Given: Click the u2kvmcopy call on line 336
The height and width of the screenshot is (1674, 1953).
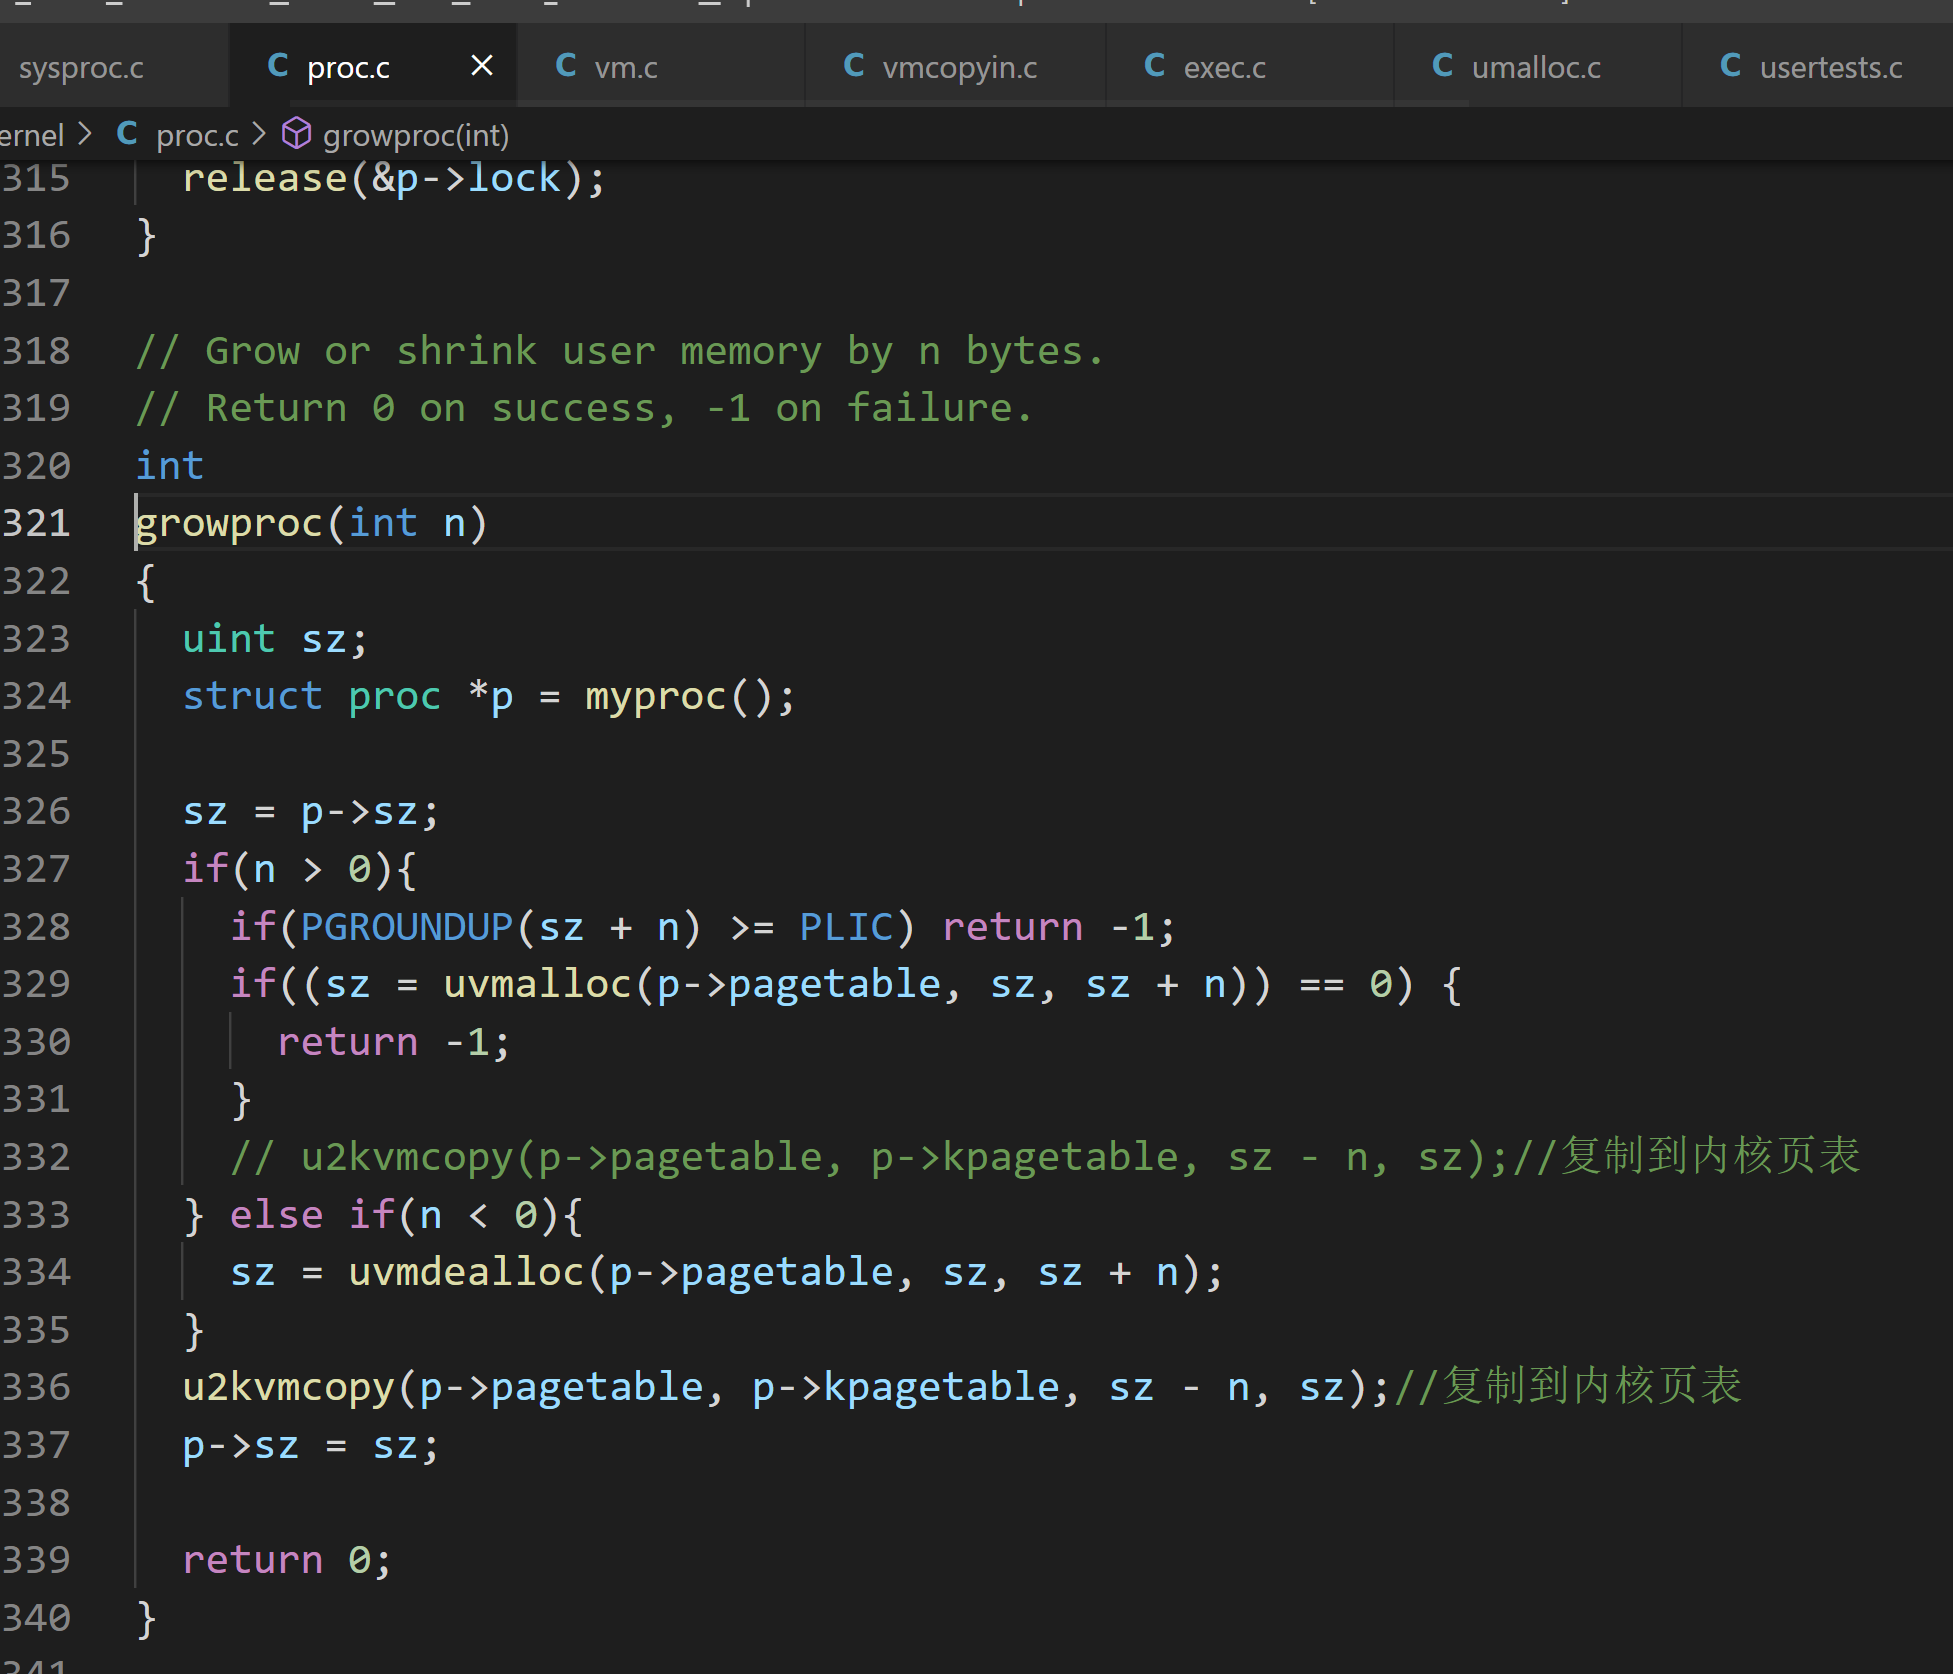Looking at the screenshot, I should pos(288,1388).
